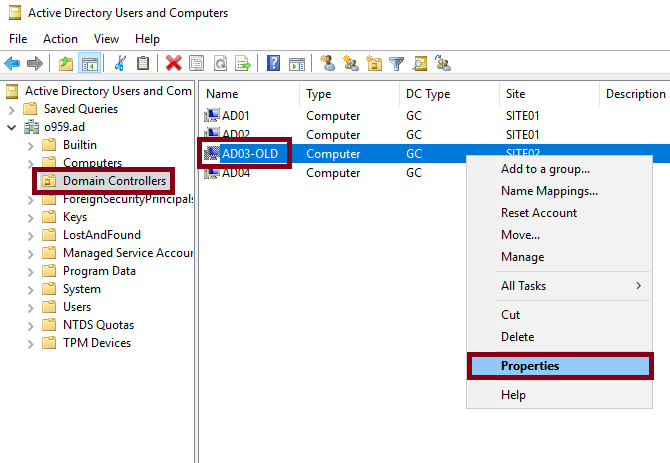This screenshot has height=463, width=670.
Task: Expand the Managed Service Accounts container
Action: pos(30,254)
